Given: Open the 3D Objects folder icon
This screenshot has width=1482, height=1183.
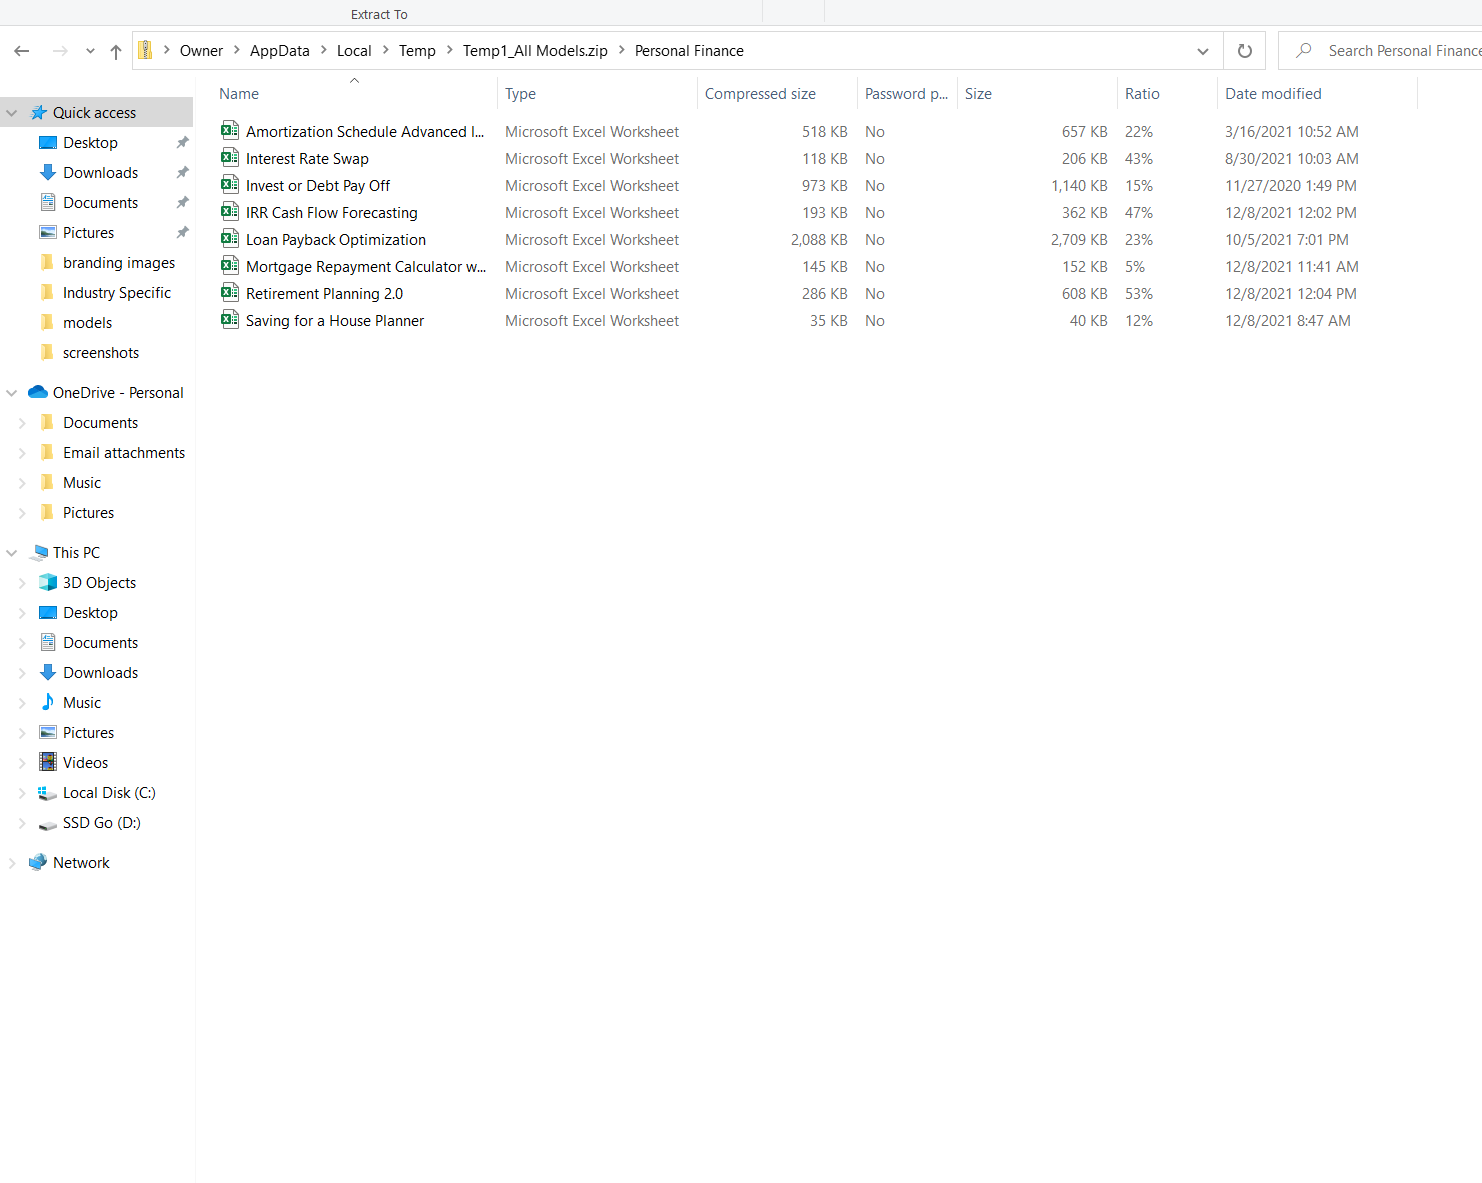Looking at the screenshot, I should click(x=48, y=582).
